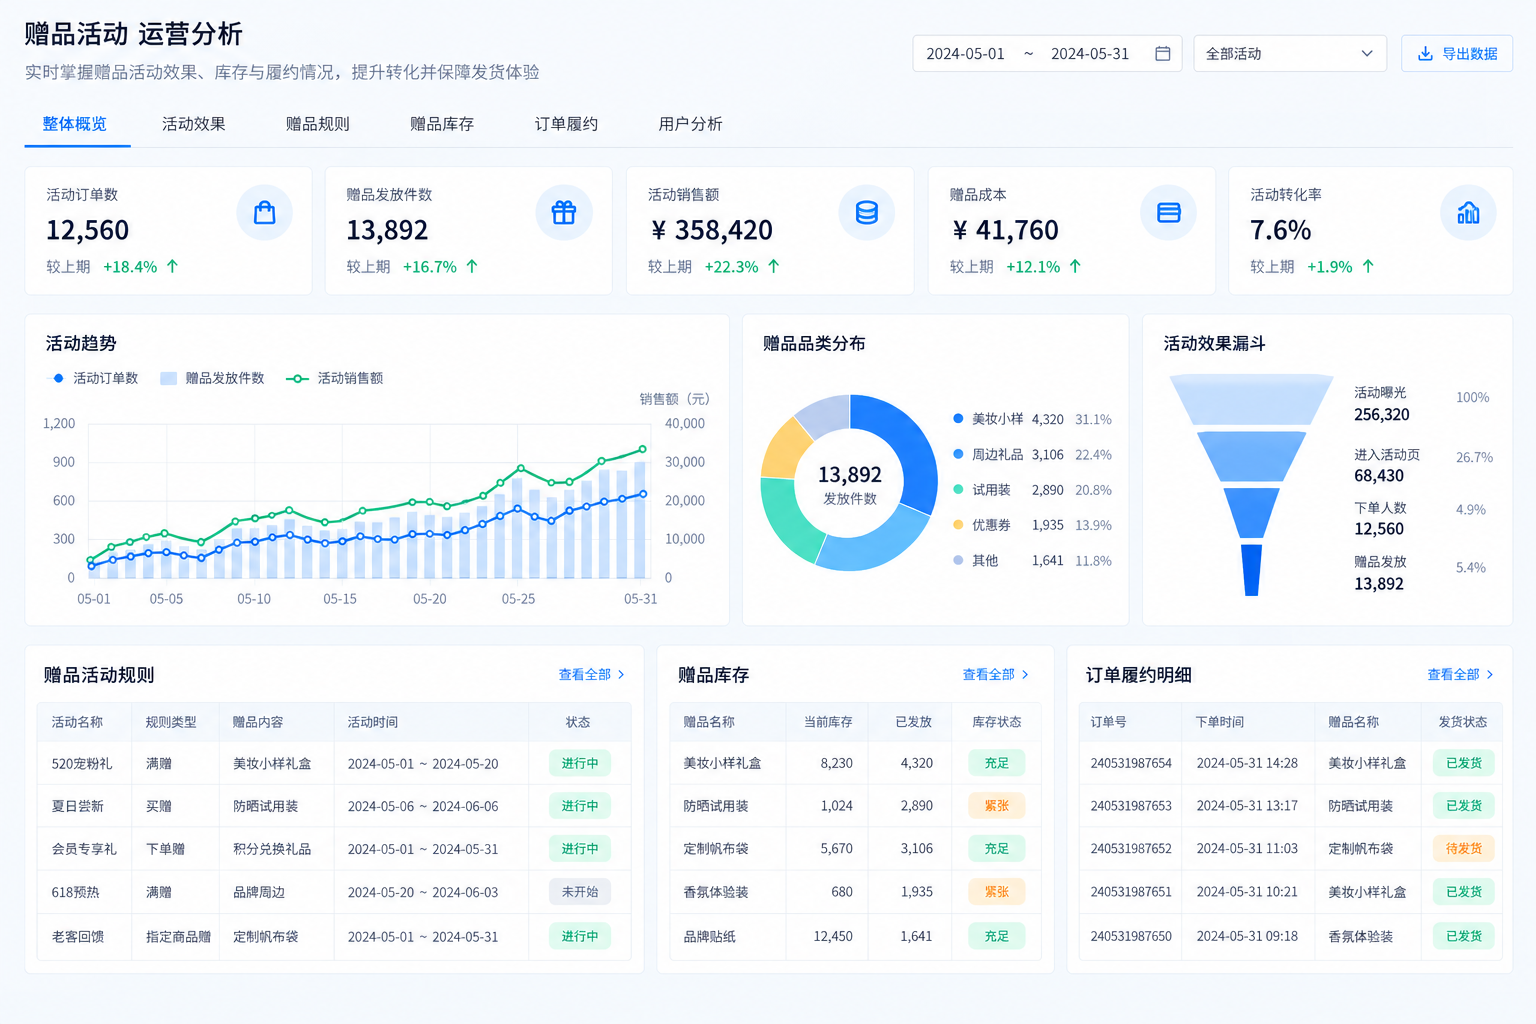Image resolution: width=1536 pixels, height=1024 pixels.
Task: Toggle 活动订单数 legend series in trend chart
Action: (95, 378)
